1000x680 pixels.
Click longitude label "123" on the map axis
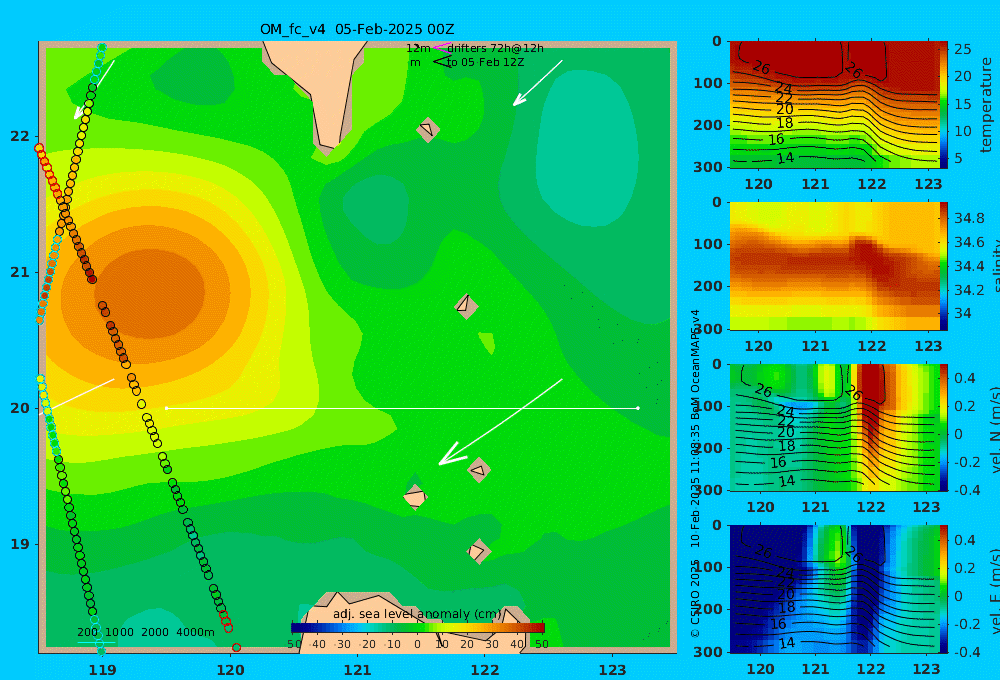pos(612,670)
